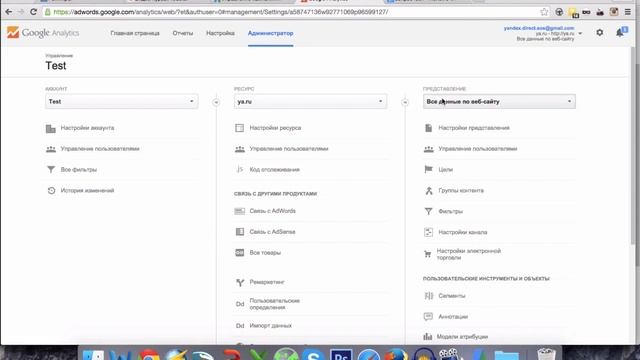Click the Все товары icon
The height and width of the screenshot is (360, 640).
pyautogui.click(x=240, y=253)
